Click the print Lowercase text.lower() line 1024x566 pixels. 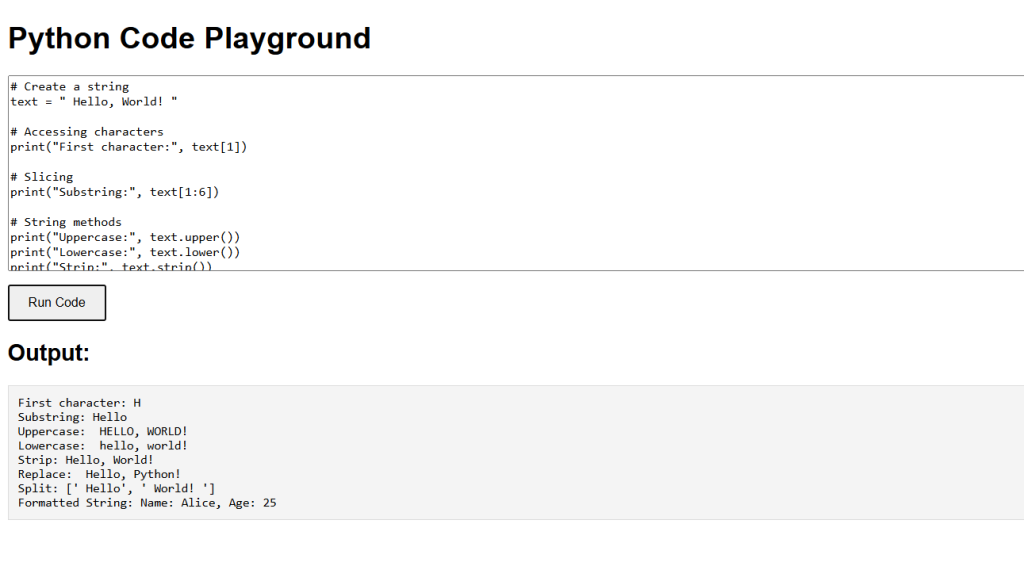(x=125, y=252)
